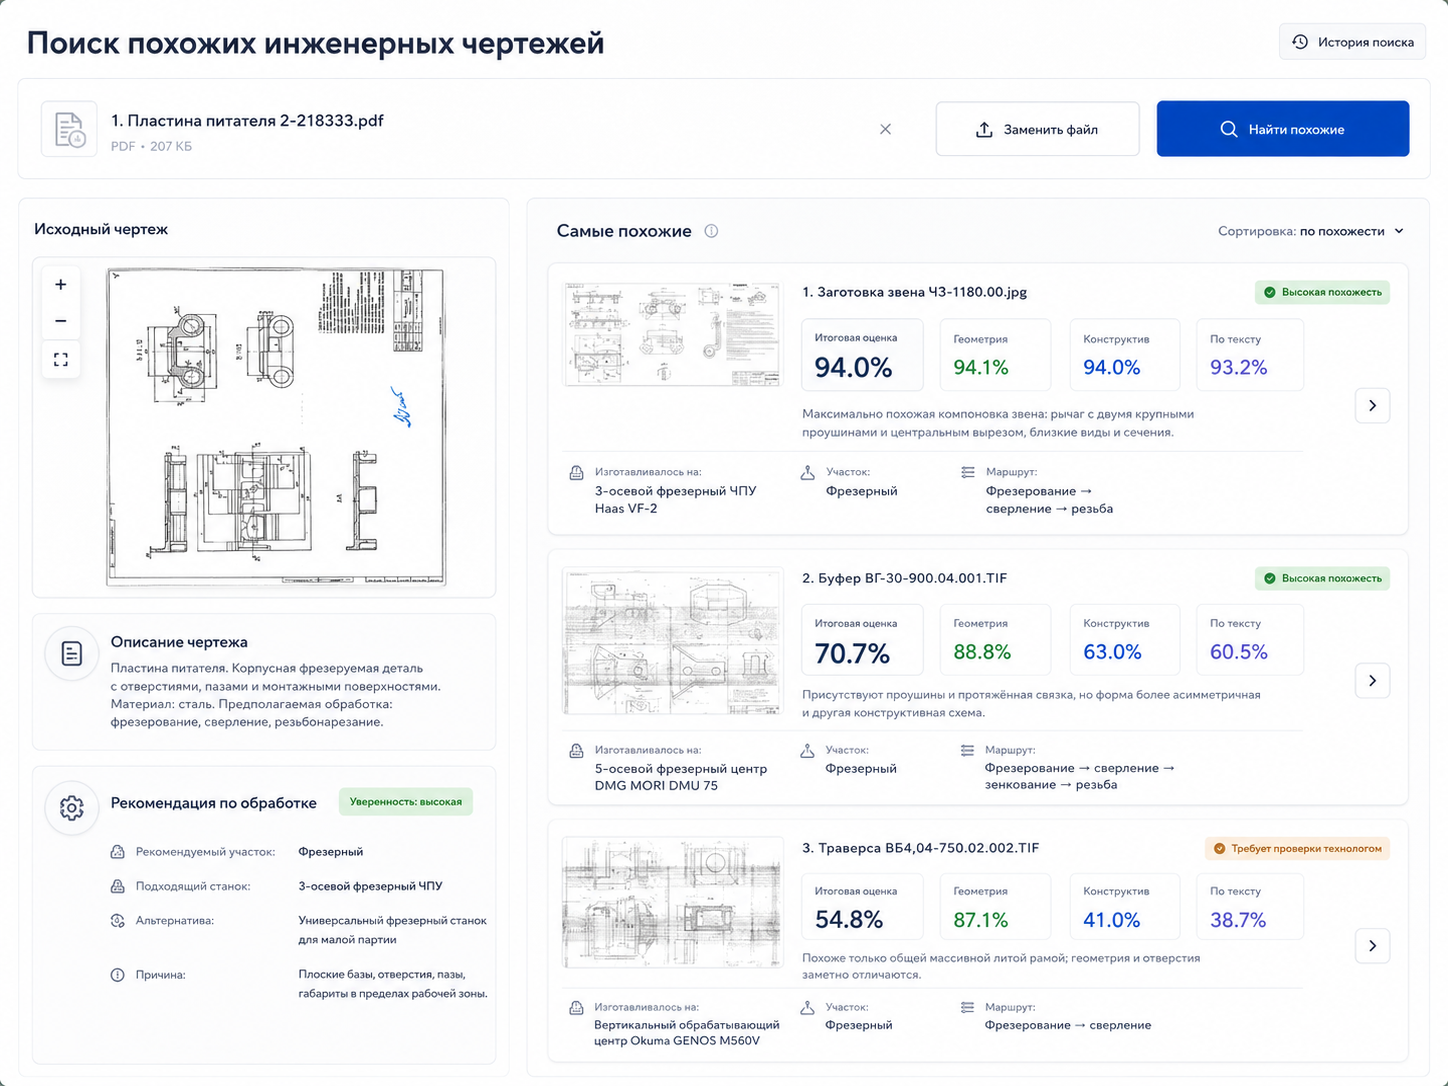This screenshot has width=1448, height=1086.
Task: Click the Исходный чертеж heading
Action: point(101,229)
